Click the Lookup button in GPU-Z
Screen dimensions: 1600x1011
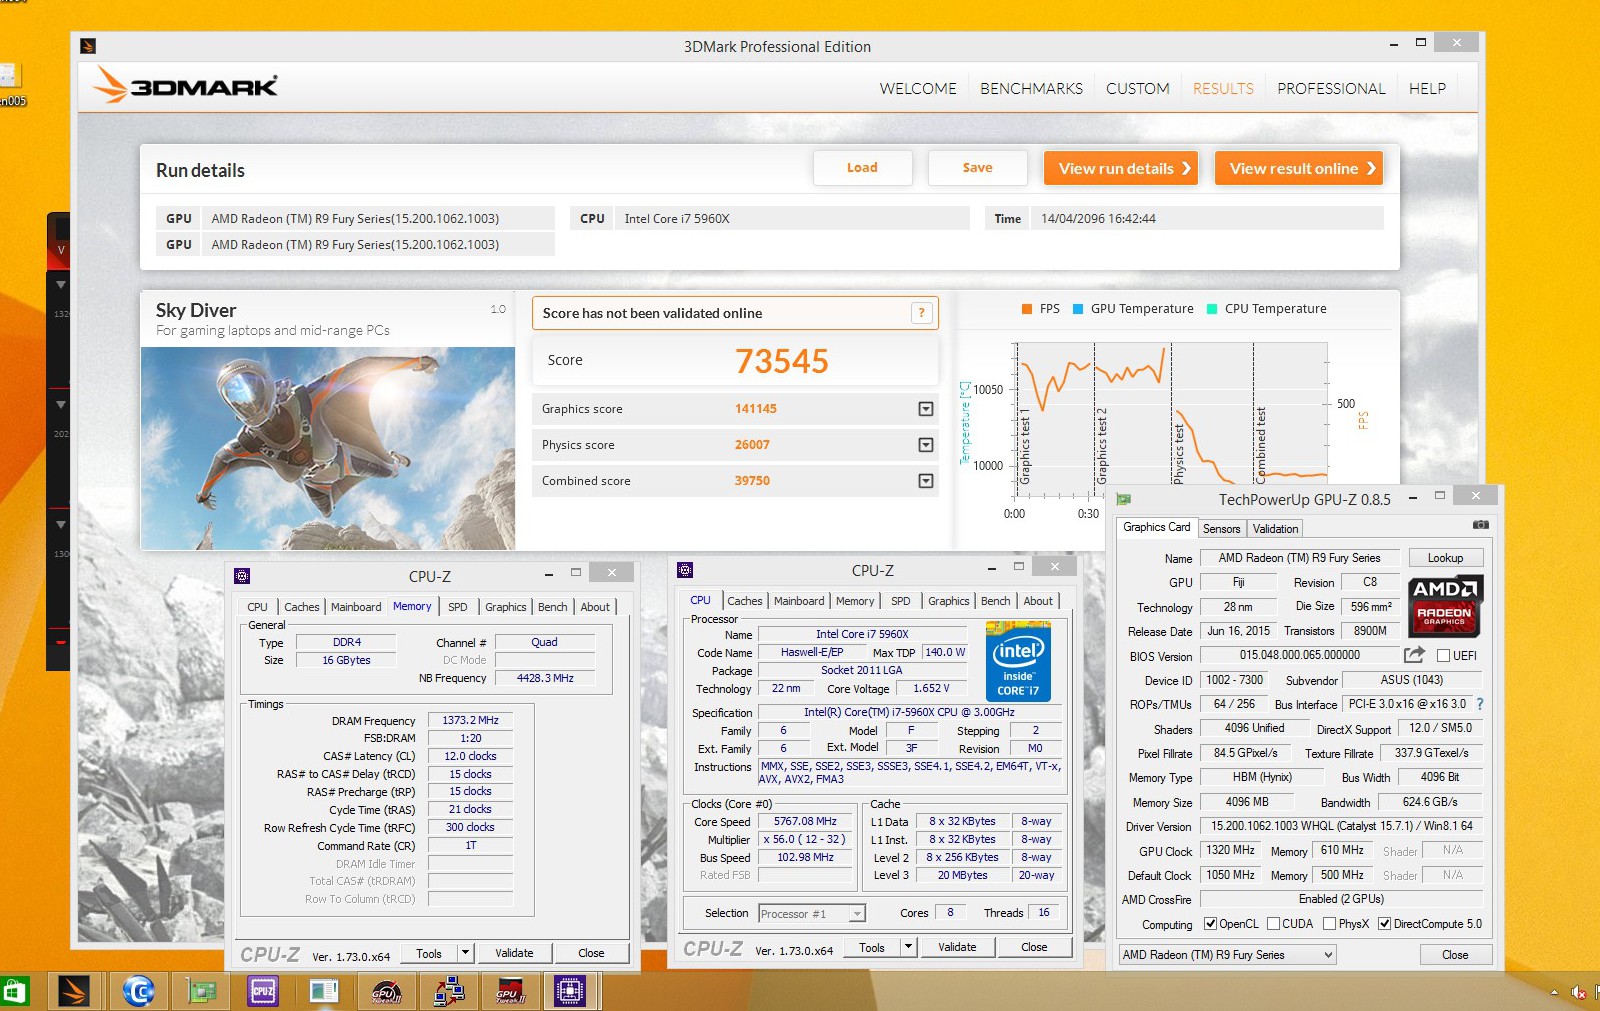1445,558
